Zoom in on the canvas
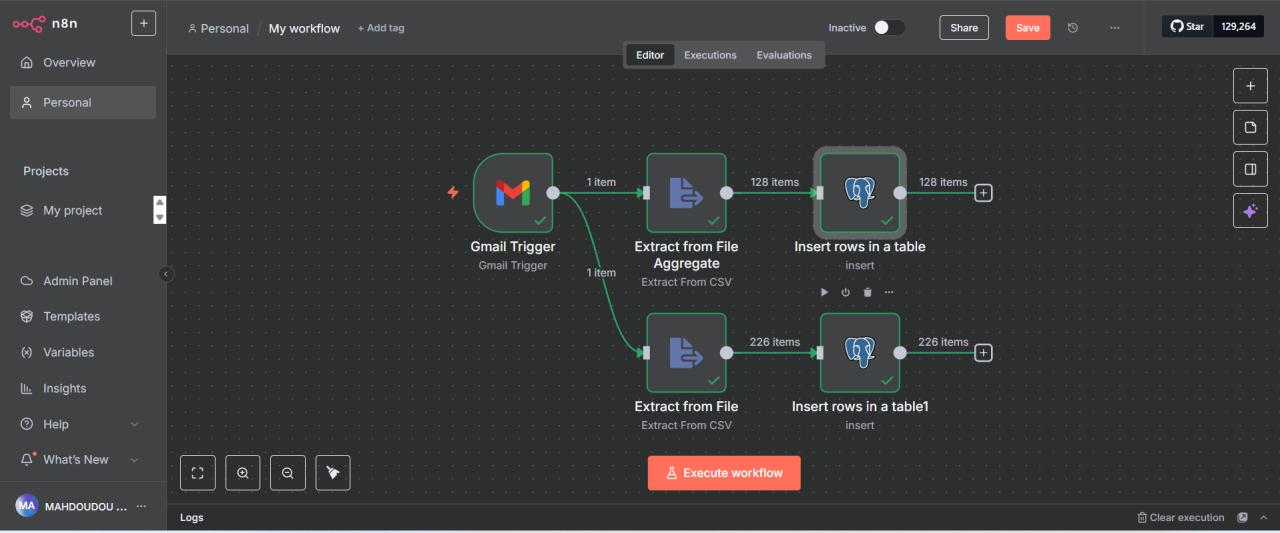This screenshot has width=1280, height=533. click(243, 473)
